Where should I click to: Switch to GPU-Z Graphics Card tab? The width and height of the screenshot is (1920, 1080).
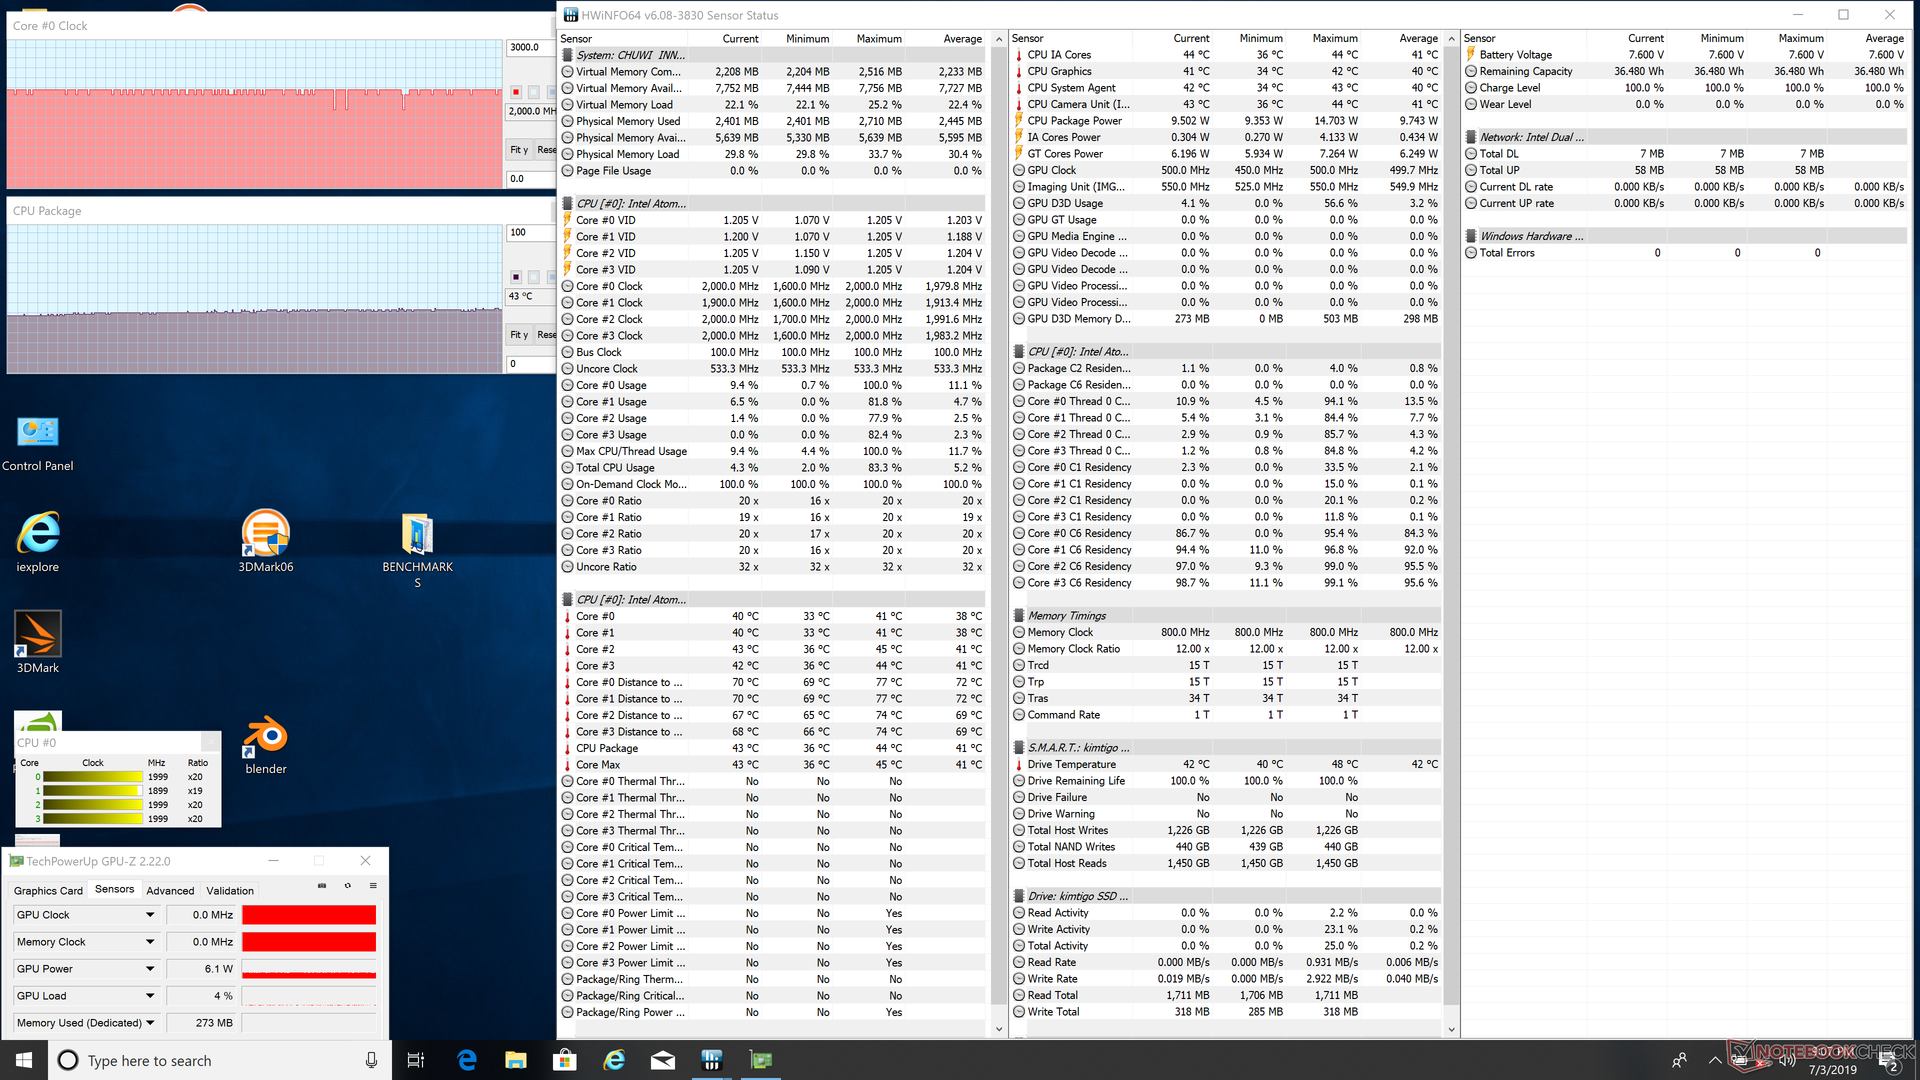(48, 891)
